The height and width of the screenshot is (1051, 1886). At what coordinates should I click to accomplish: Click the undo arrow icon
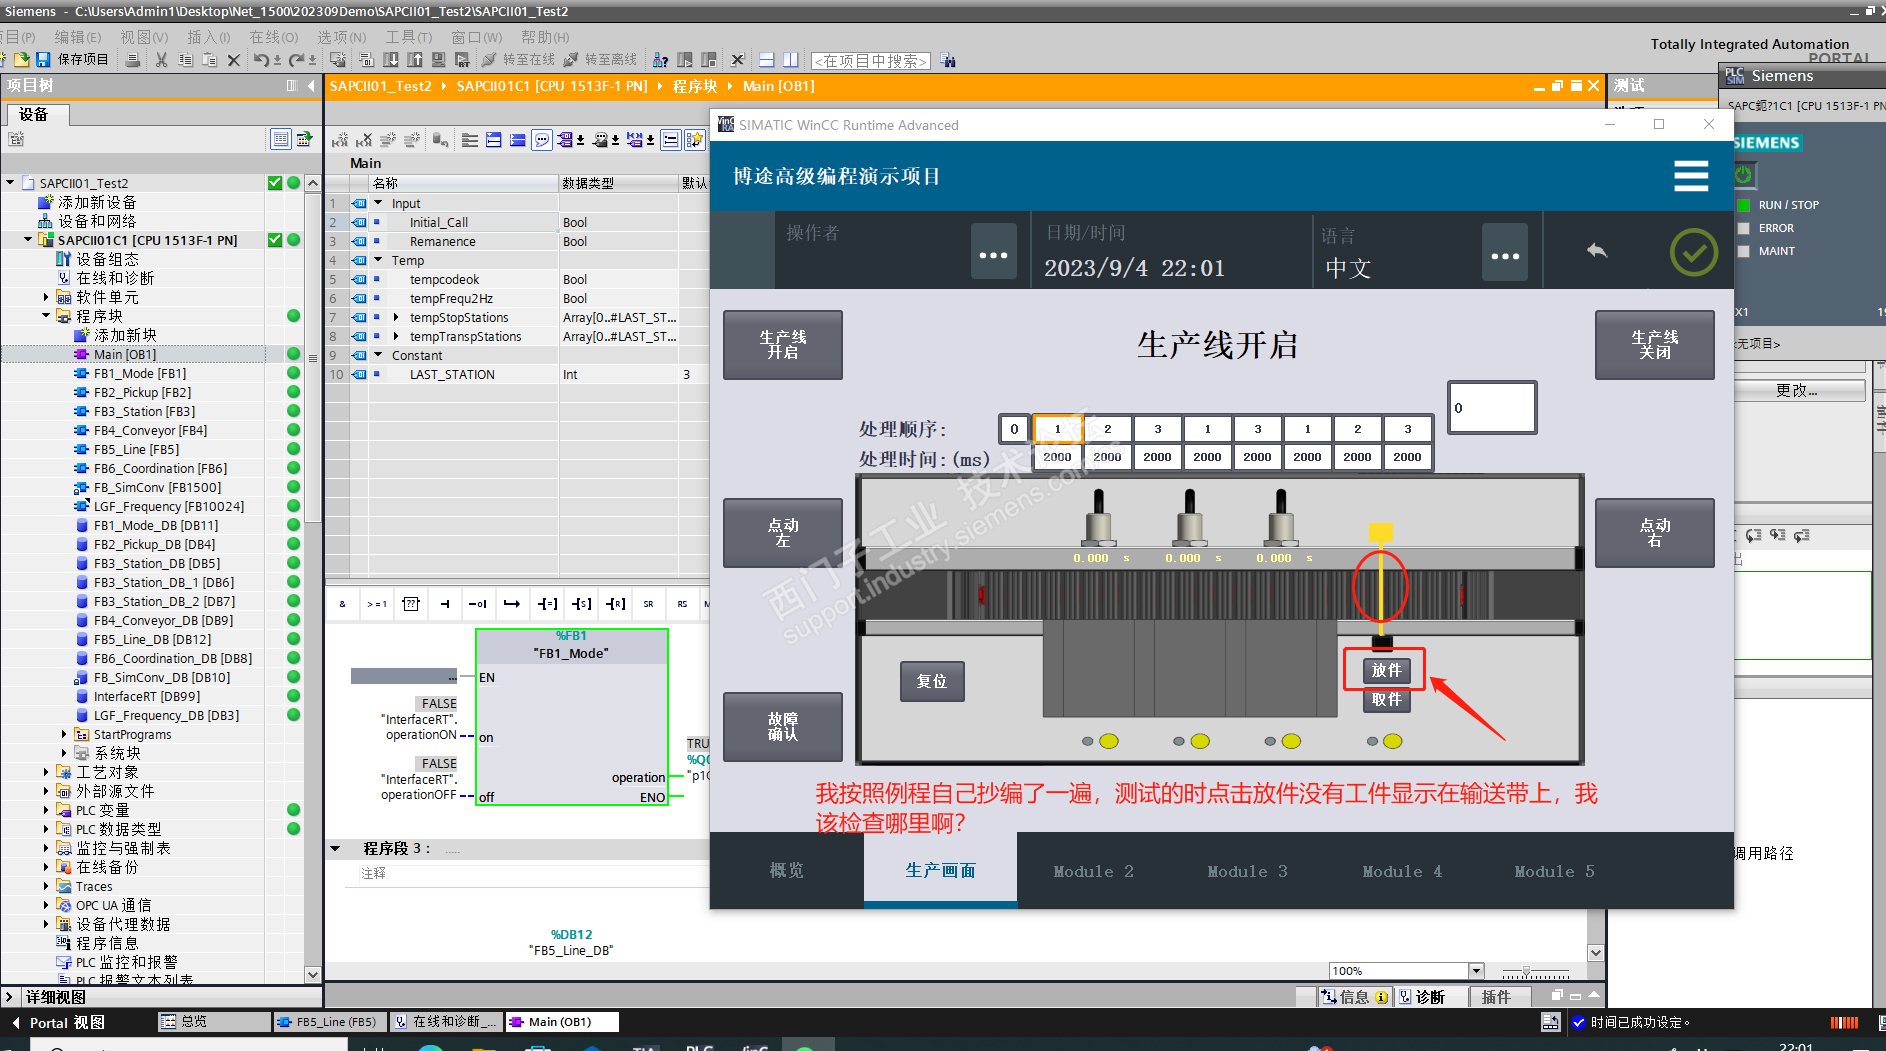pos(260,60)
